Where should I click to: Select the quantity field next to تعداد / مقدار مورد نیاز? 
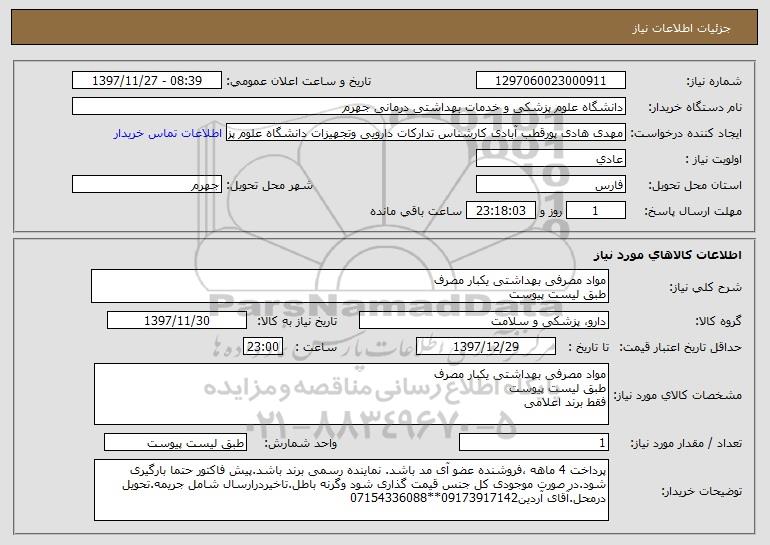tap(534, 442)
